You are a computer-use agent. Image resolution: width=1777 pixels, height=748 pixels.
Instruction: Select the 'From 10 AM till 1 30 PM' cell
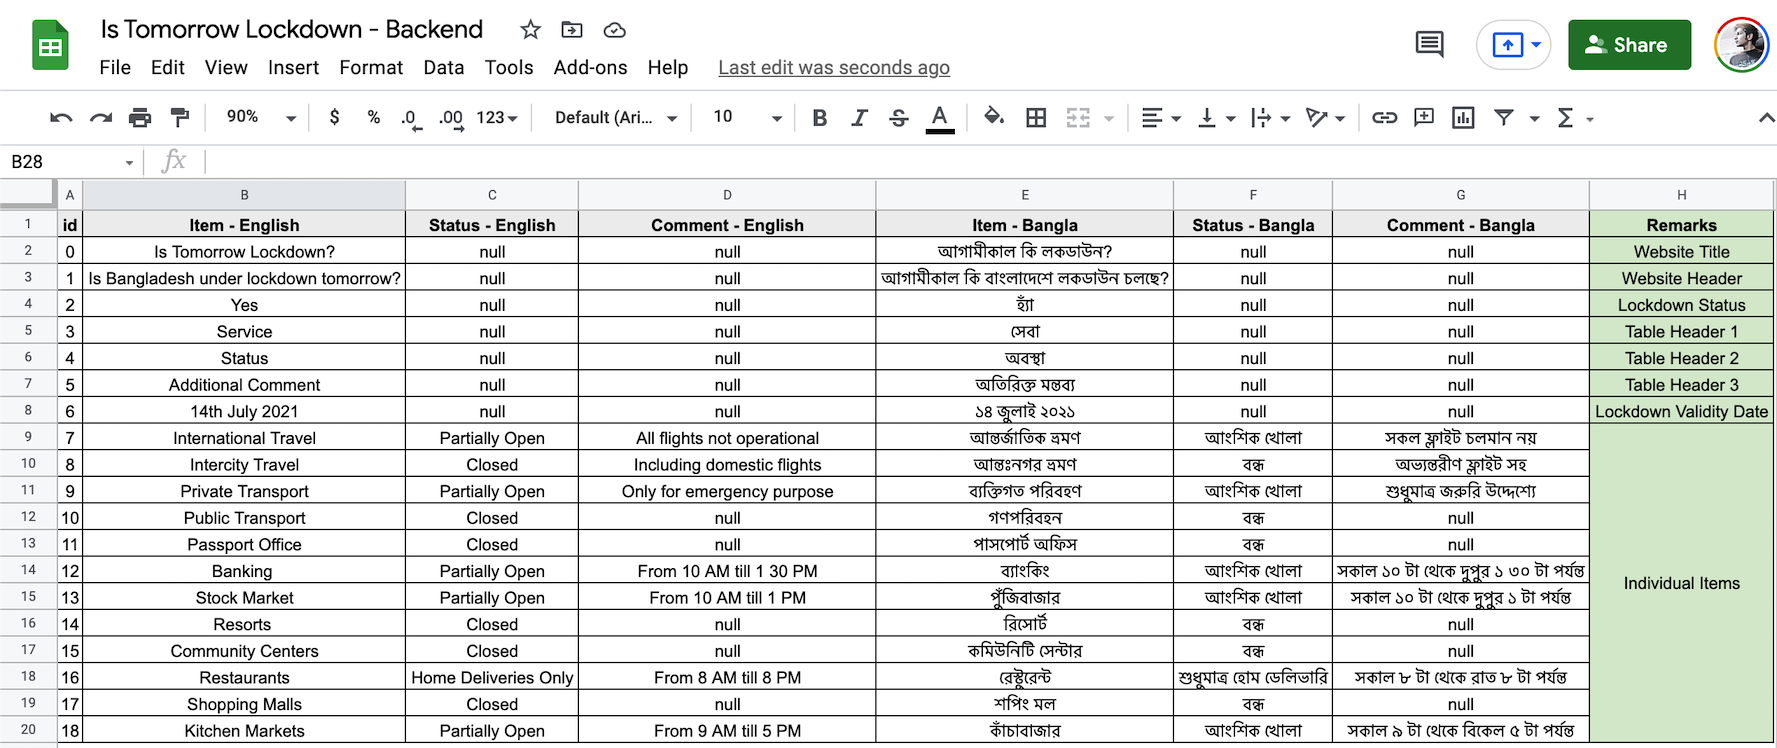pos(727,571)
